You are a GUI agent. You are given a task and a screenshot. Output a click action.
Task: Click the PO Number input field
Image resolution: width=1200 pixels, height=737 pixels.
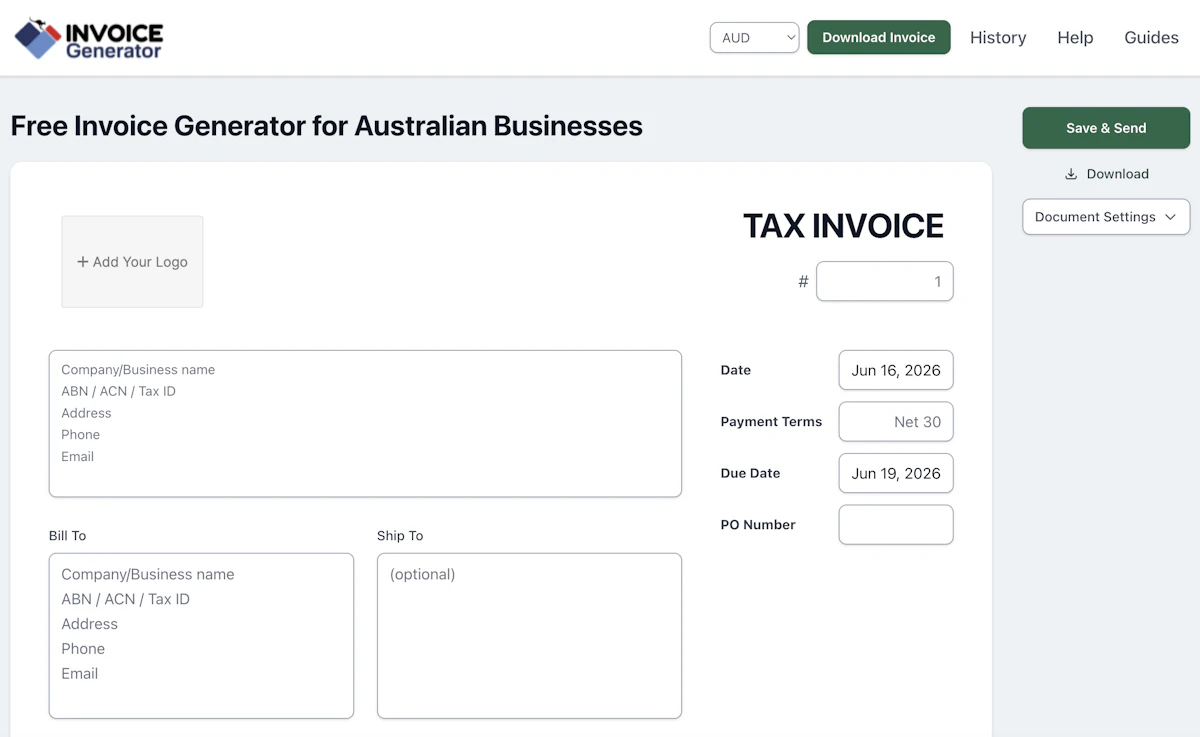896,525
